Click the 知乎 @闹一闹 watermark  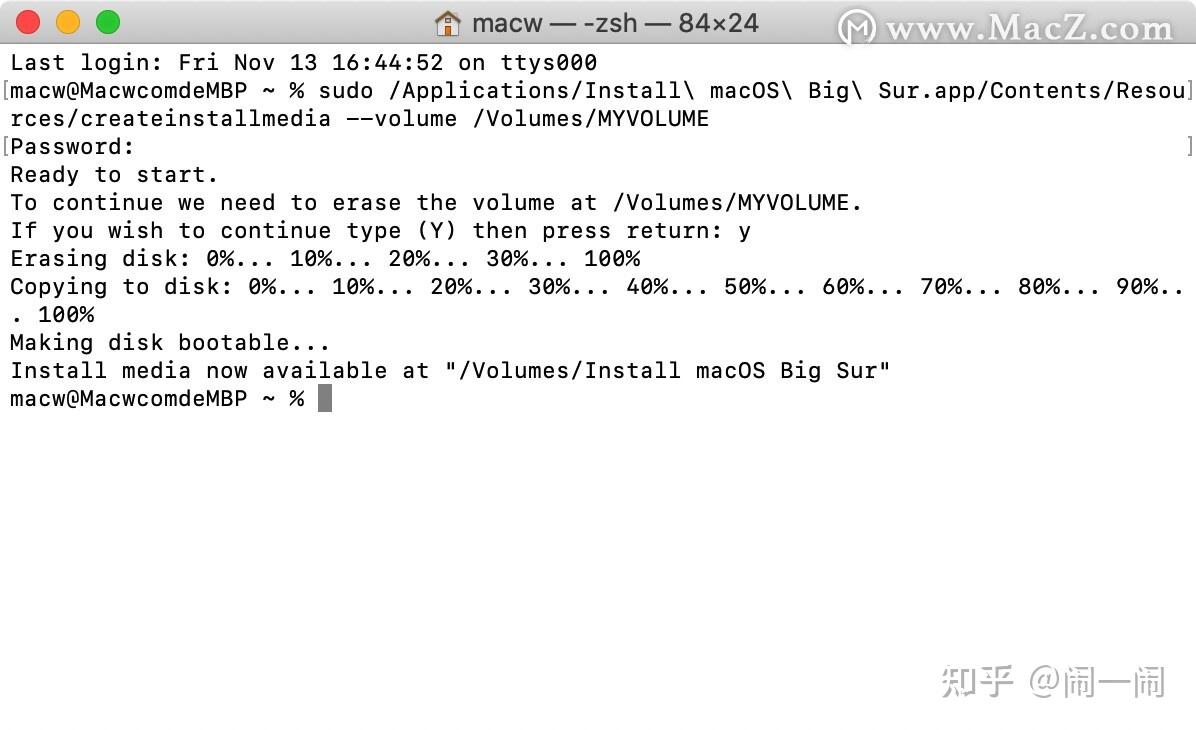coord(1053,681)
